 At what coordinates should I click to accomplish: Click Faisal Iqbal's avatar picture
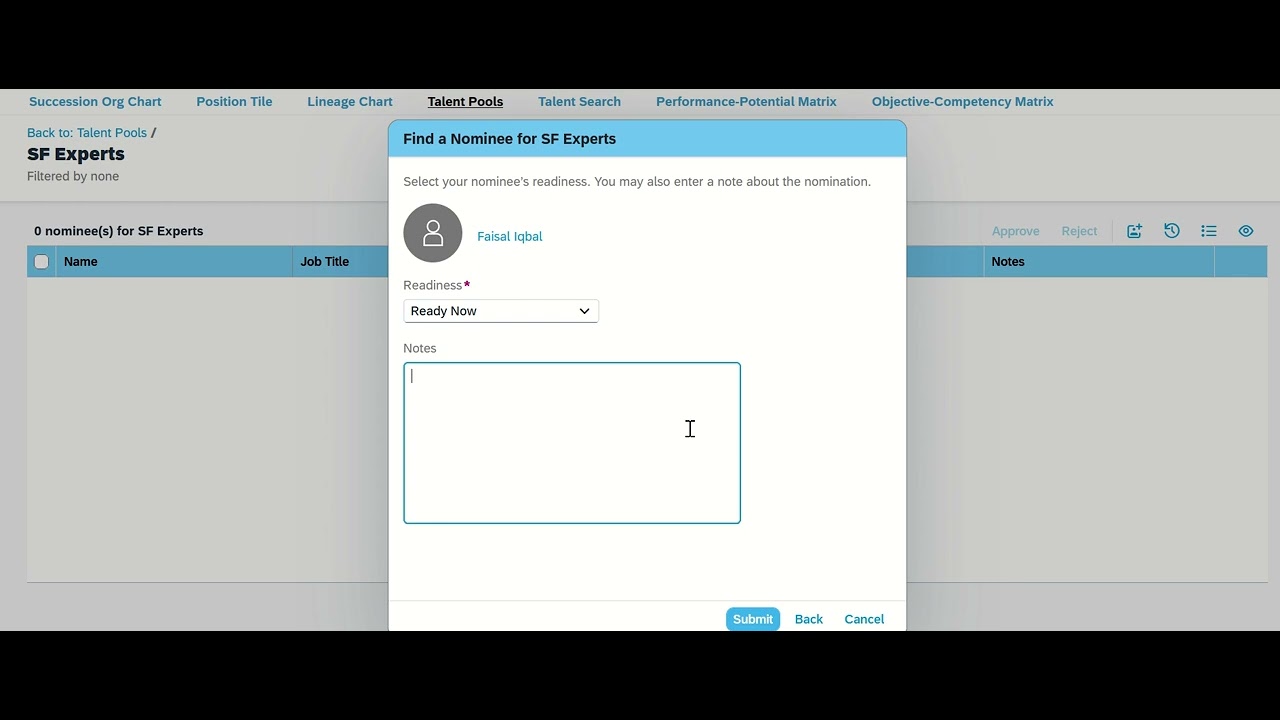[433, 233]
